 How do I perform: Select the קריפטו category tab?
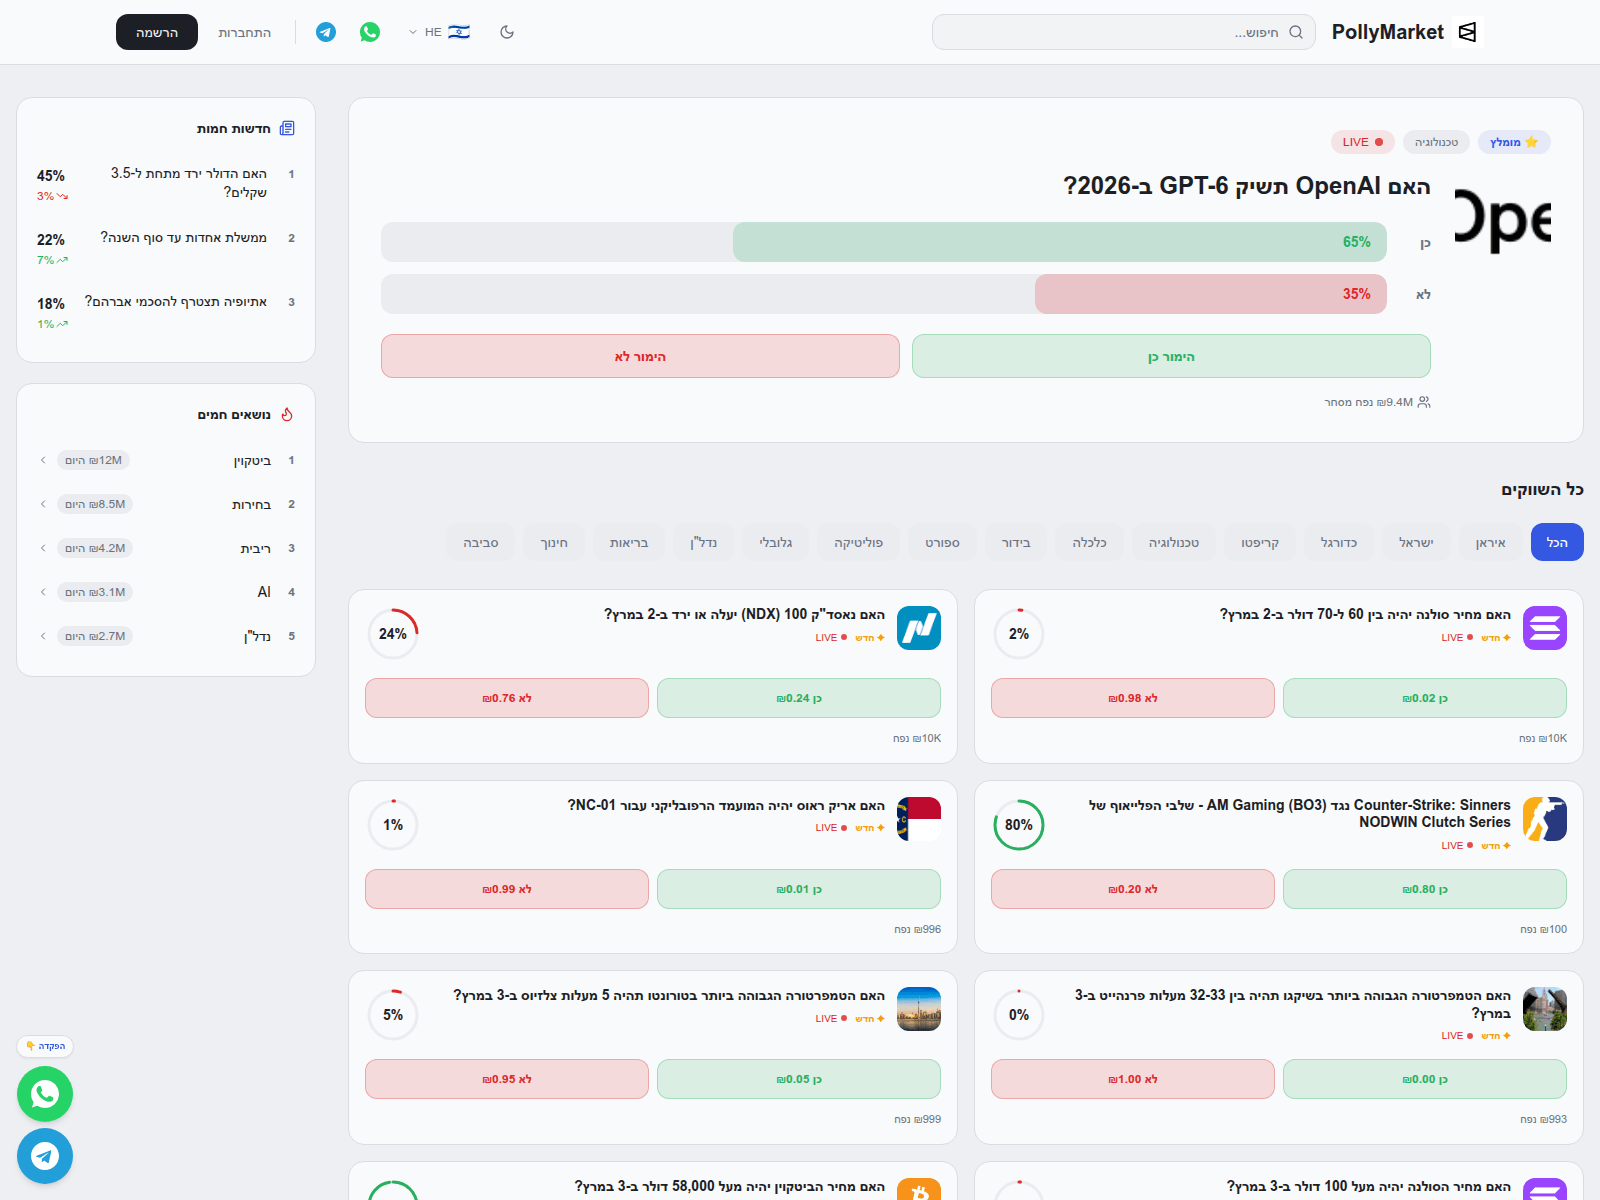click(x=1259, y=542)
